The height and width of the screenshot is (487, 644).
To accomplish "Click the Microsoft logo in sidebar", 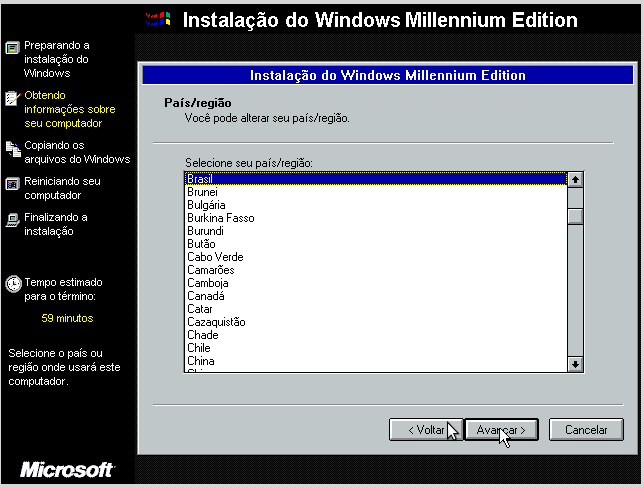I will pyautogui.click(x=68, y=470).
